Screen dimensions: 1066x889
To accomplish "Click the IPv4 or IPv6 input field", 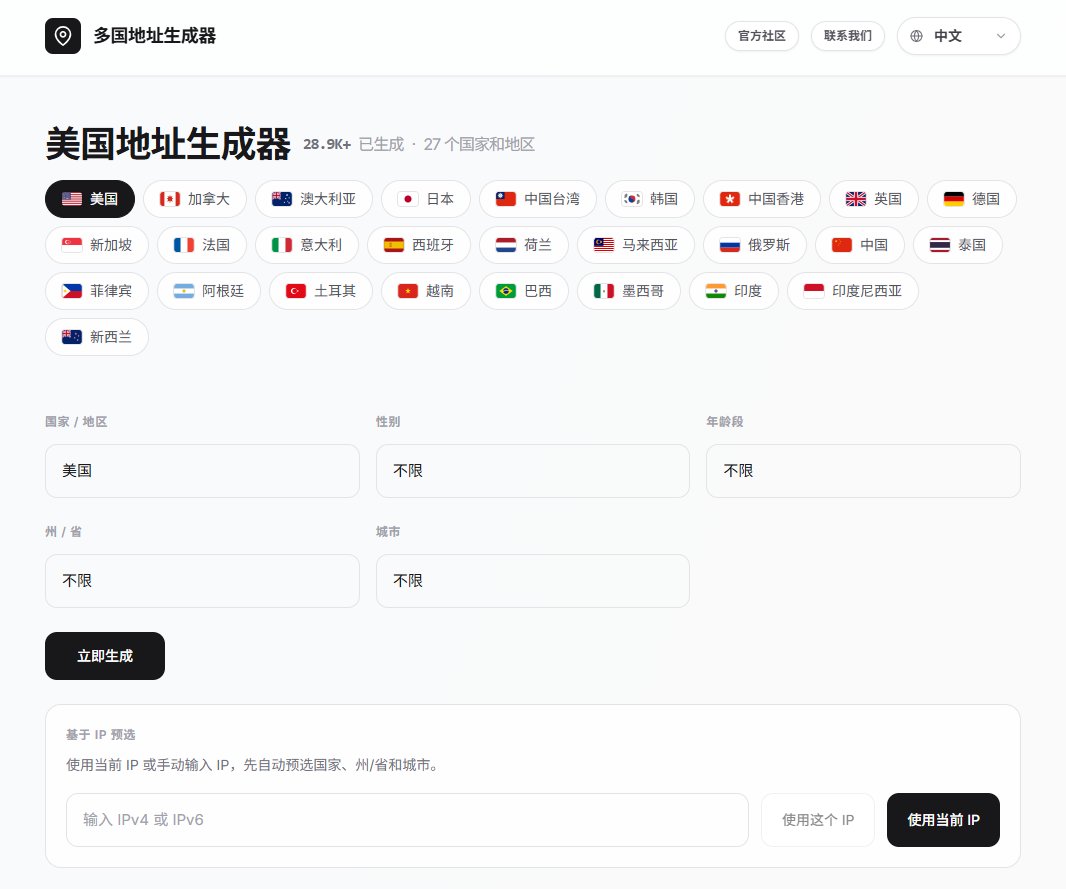I will tap(407, 820).
